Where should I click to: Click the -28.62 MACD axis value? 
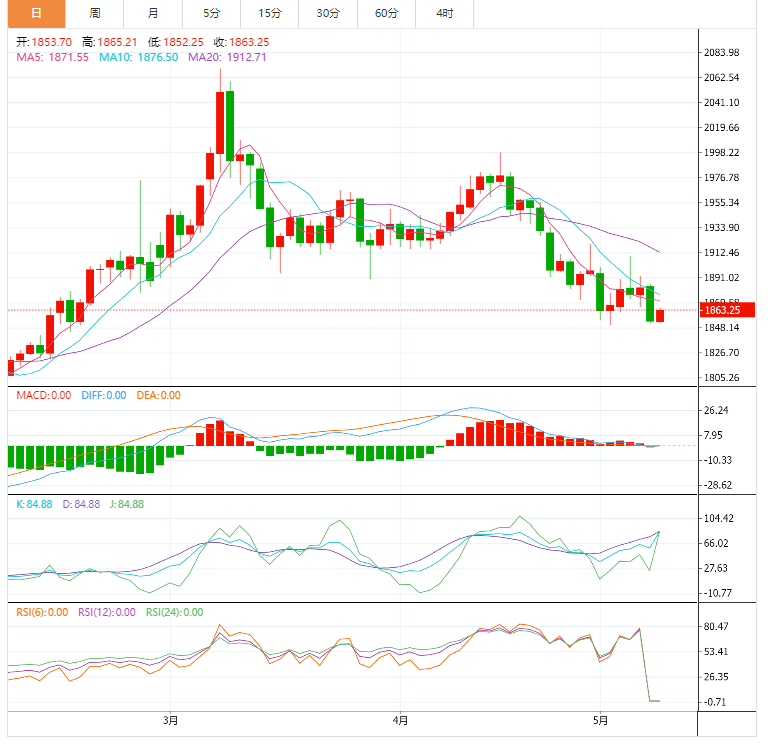718,485
